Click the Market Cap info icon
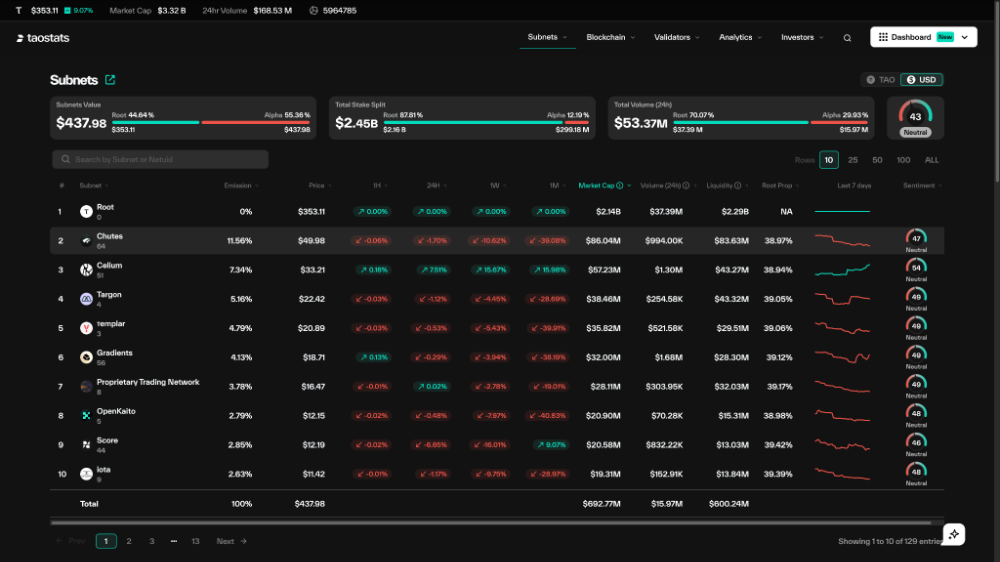The image size is (1000, 562). tap(620, 185)
